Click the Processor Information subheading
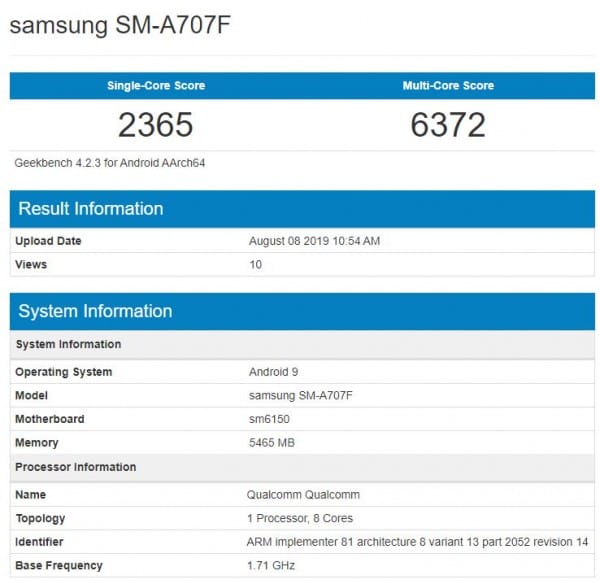 (x=75, y=467)
